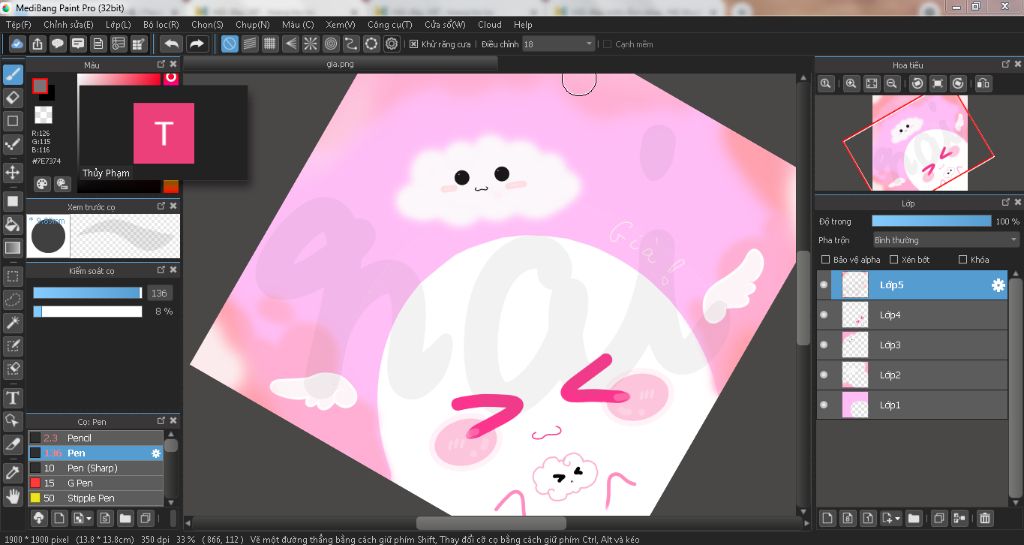Toggle 'Cạnh mềm' checkbox
Screen dimensions: 1024x545
pyautogui.click(x=607, y=44)
